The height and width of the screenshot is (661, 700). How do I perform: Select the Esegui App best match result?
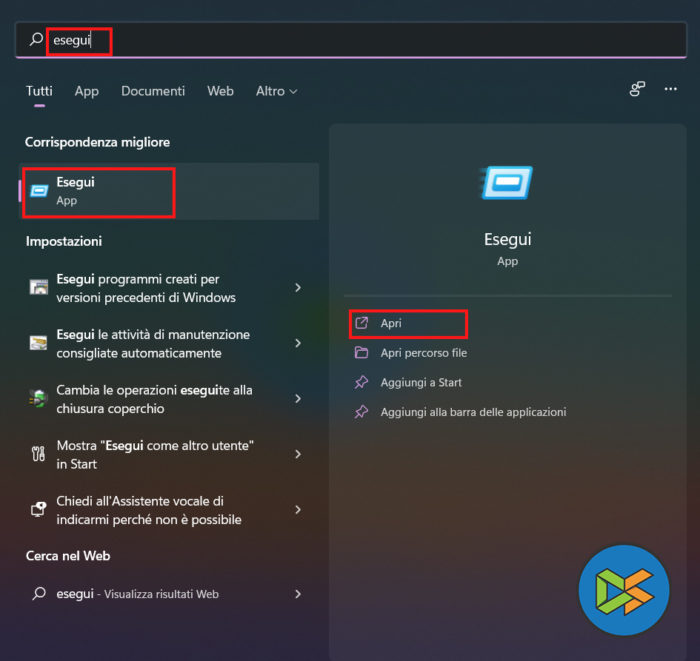click(169, 191)
